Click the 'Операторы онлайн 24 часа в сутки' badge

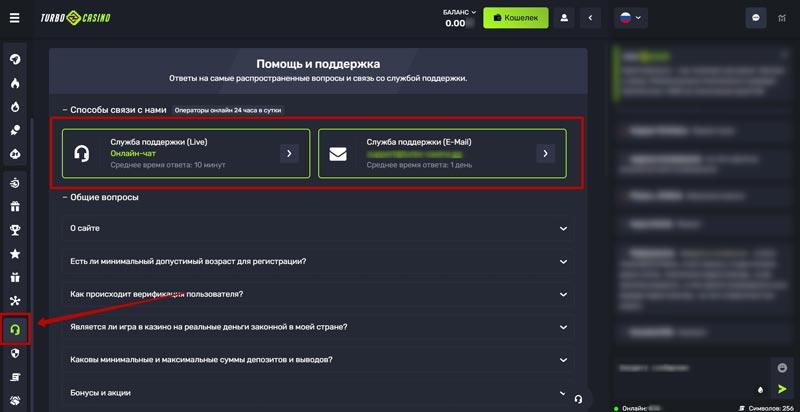228,110
